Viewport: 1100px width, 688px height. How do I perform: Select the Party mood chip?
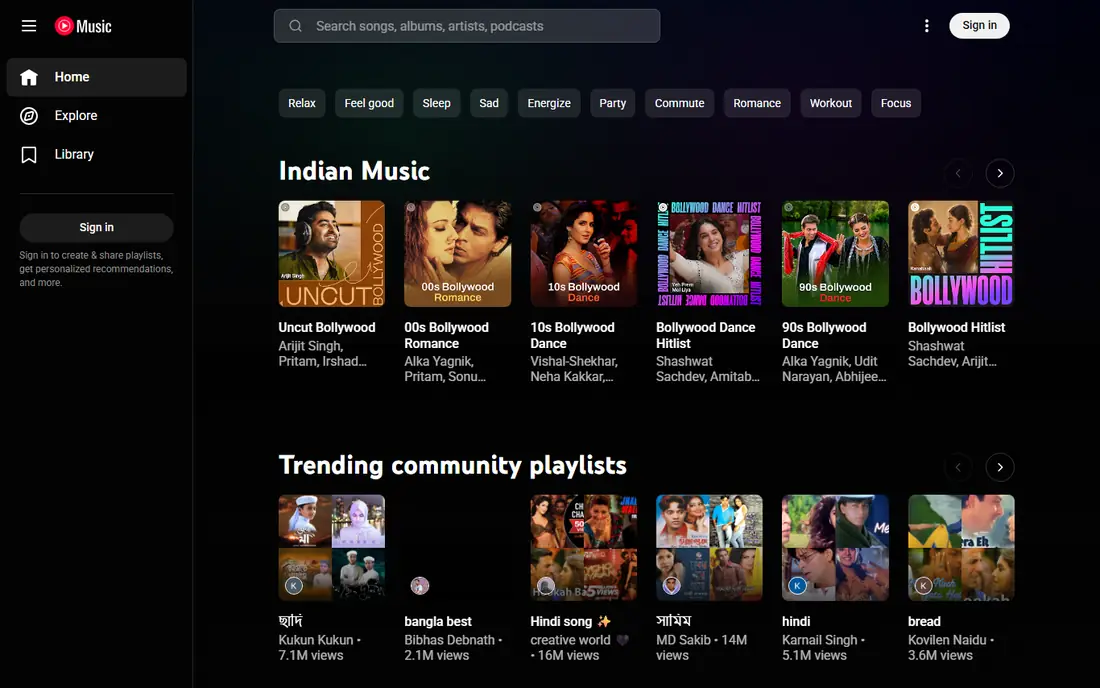coord(612,103)
